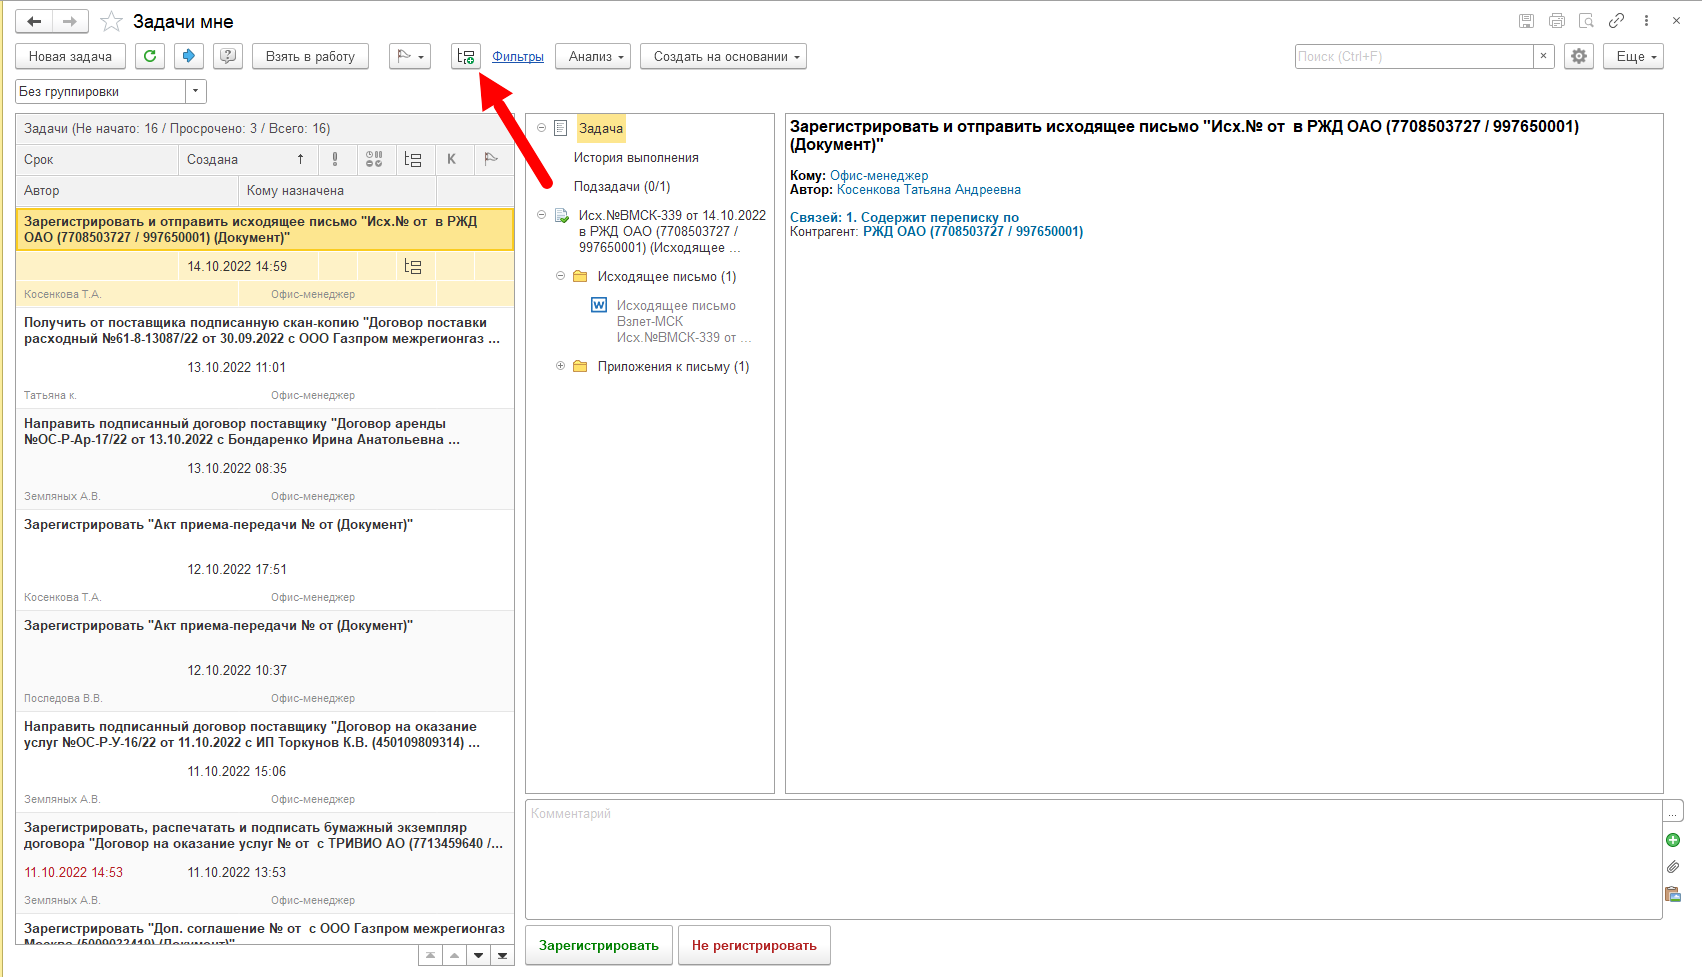Click into the 'Комментарий' text area
Screen dimensions: 1702x977
point(1093,859)
